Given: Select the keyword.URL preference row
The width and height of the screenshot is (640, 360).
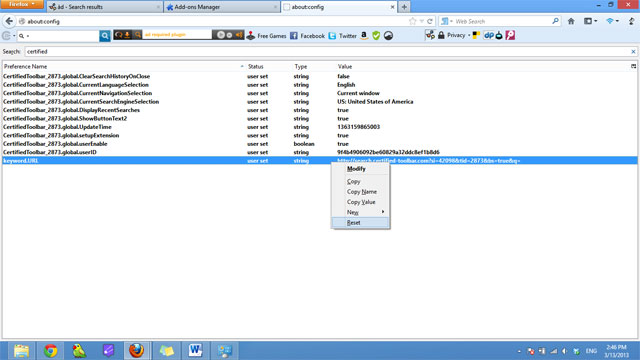Looking at the screenshot, I should coord(320,160).
